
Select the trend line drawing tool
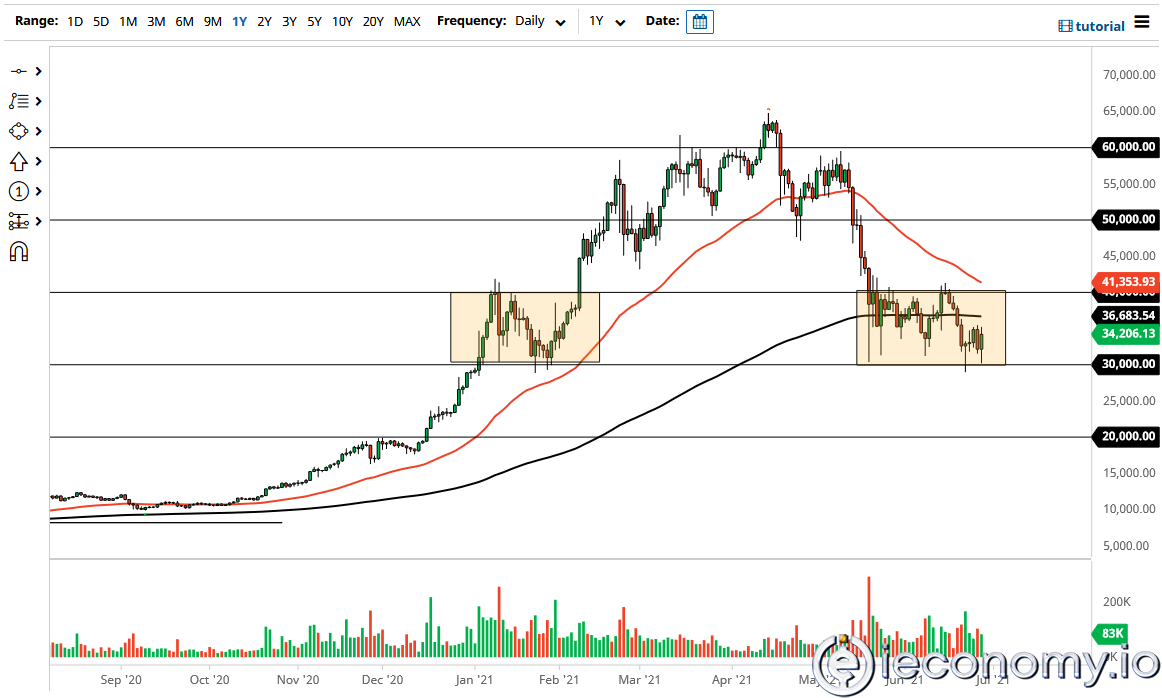point(17,71)
